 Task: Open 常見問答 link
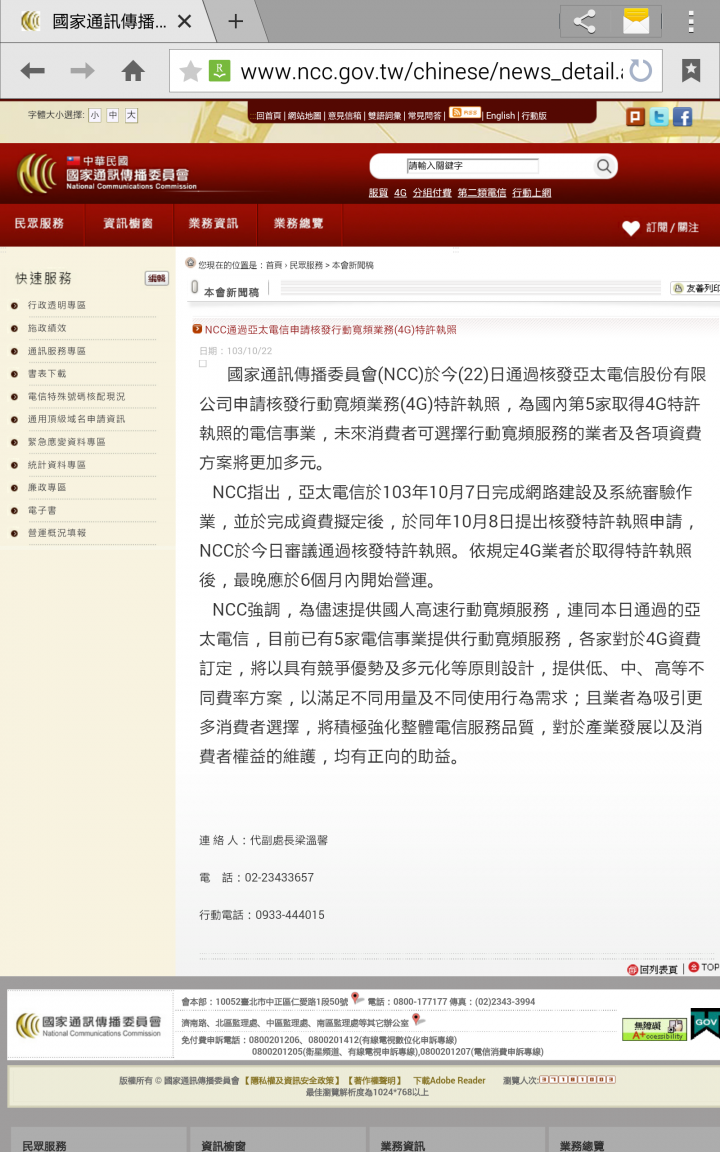click(425, 116)
